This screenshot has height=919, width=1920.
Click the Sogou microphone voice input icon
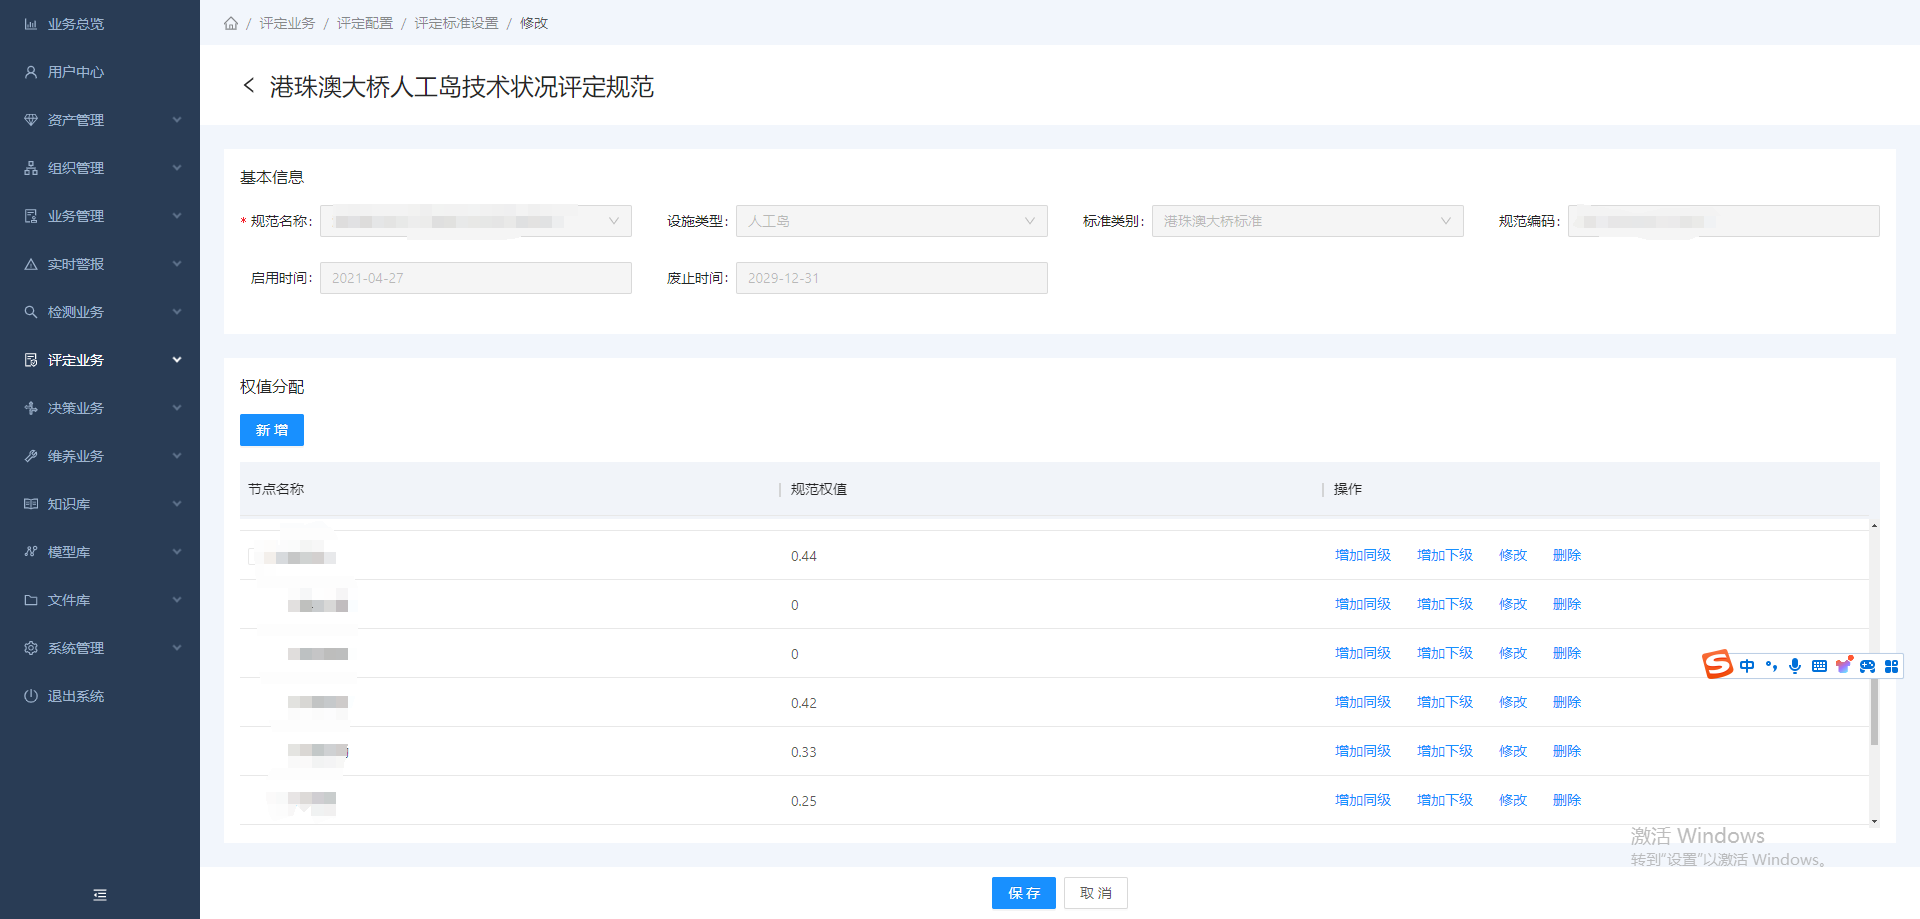click(x=1795, y=666)
